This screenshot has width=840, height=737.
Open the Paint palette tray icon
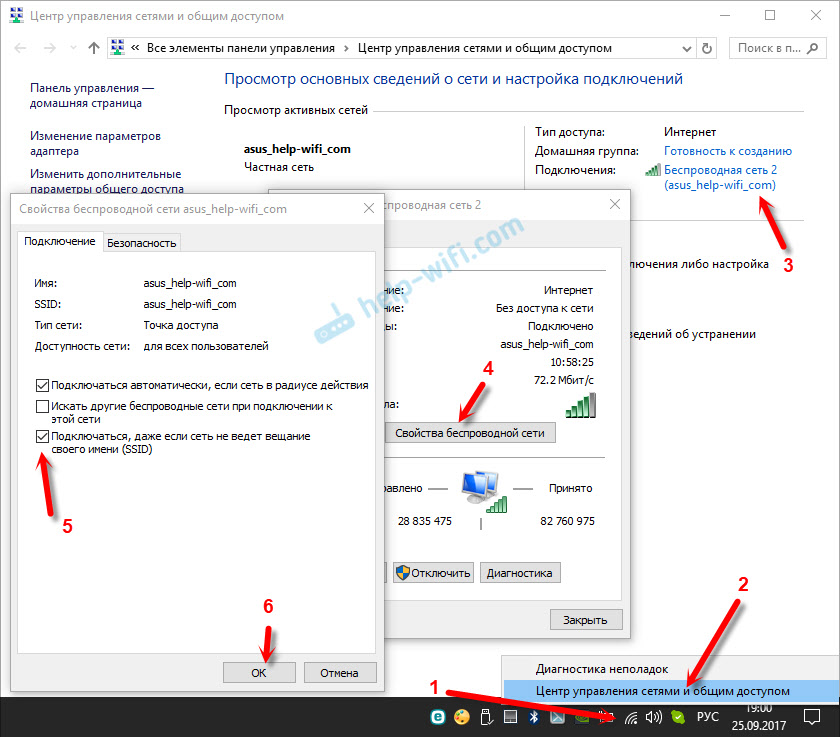462,717
